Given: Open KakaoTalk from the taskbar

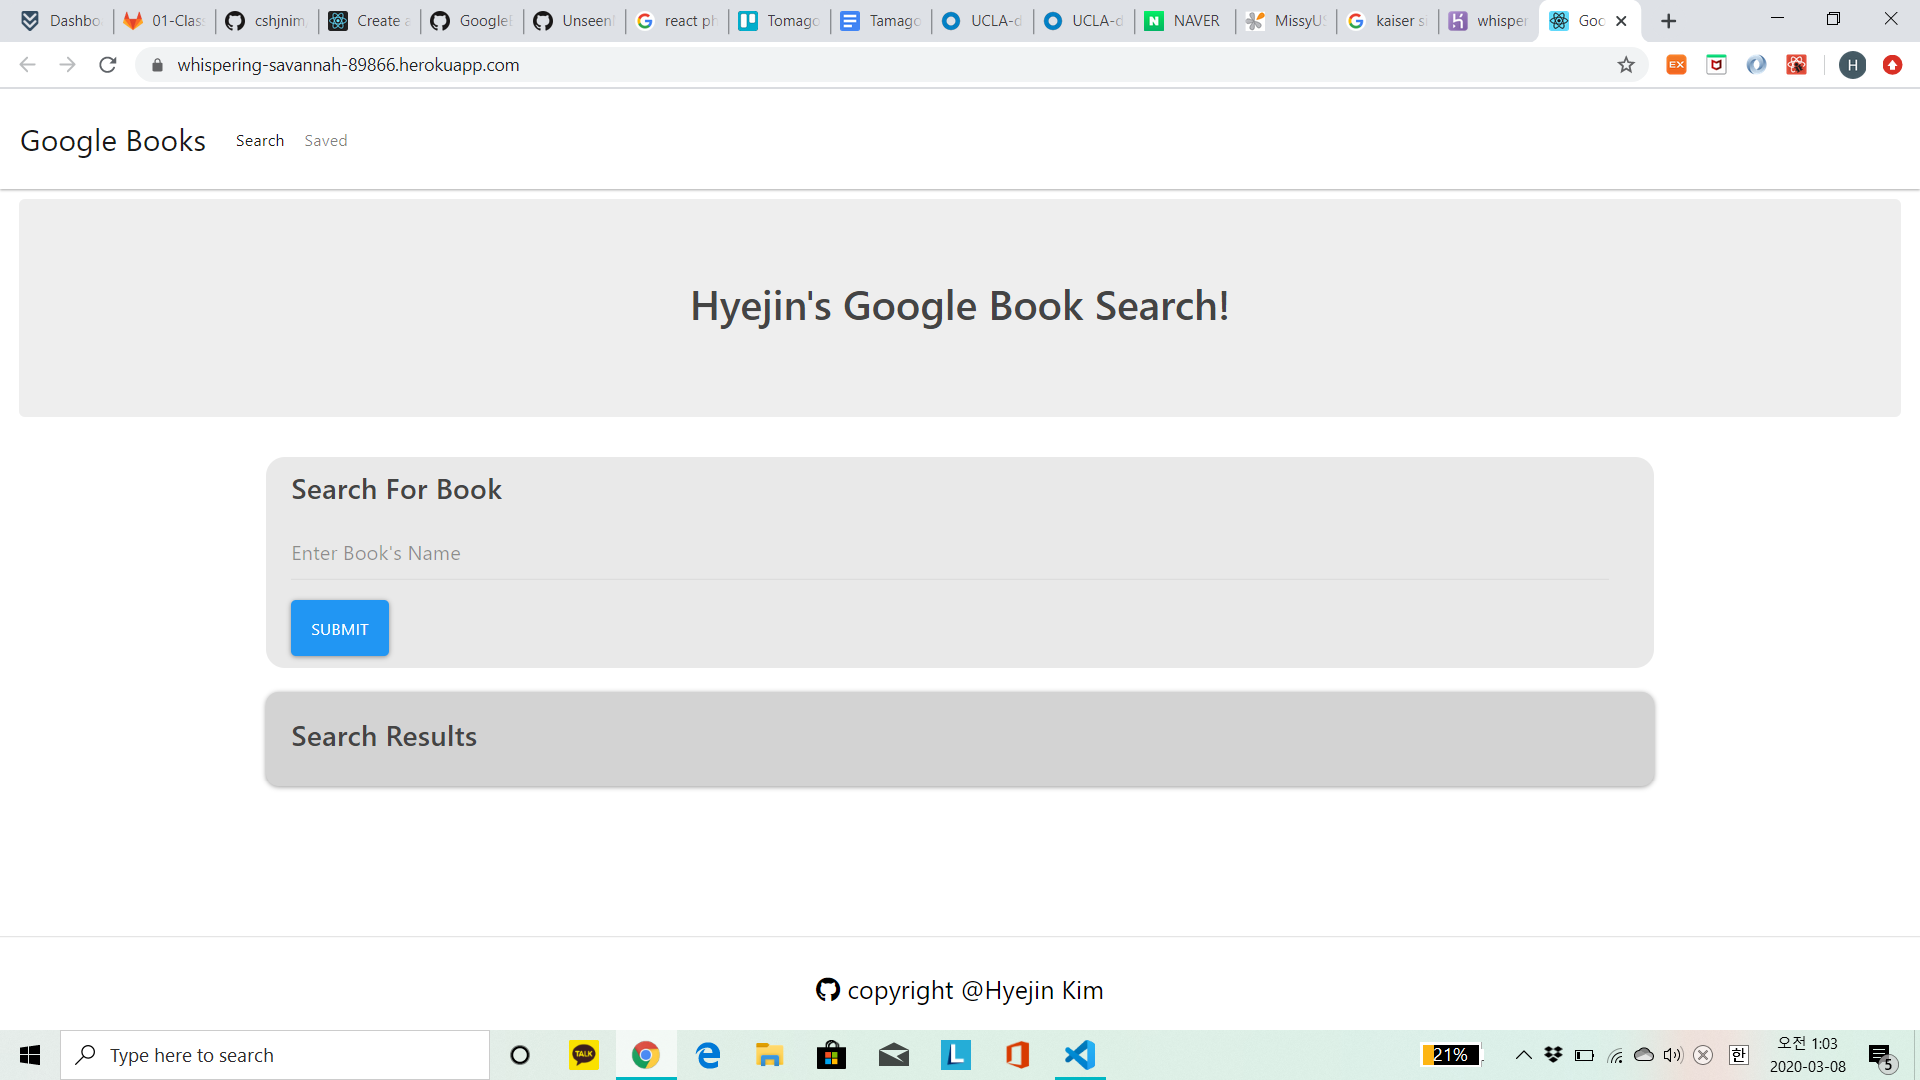Looking at the screenshot, I should [x=584, y=1055].
